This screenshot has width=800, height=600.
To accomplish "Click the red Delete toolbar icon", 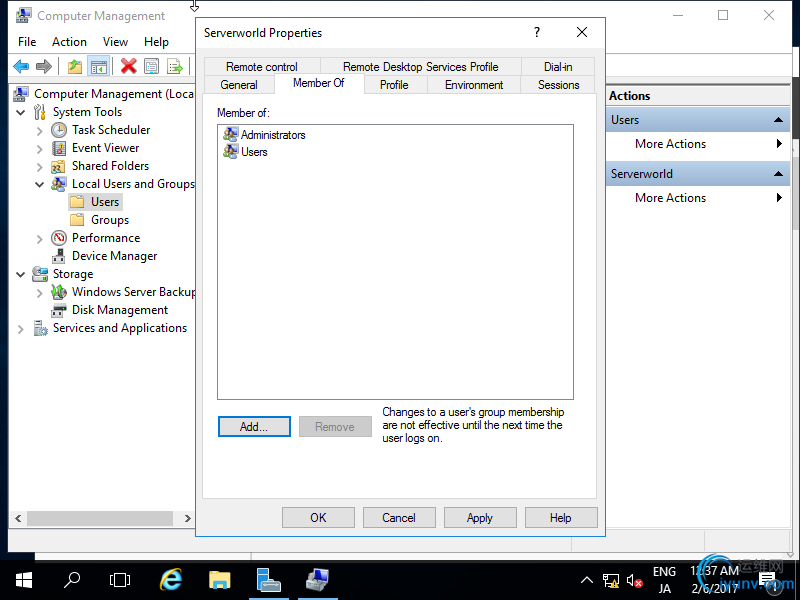I will [129, 66].
